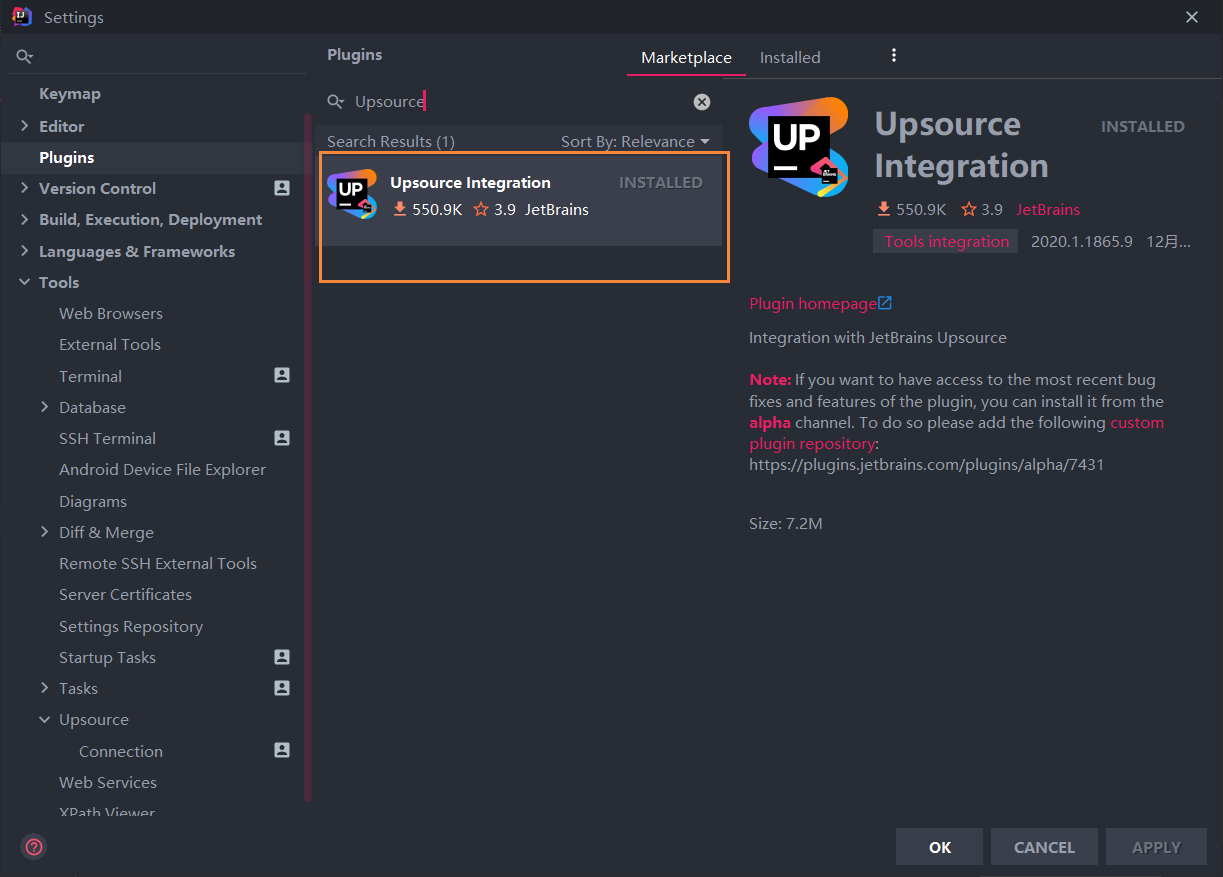Close the Settings dialog
Image resolution: width=1223 pixels, height=877 pixels.
click(x=1192, y=17)
